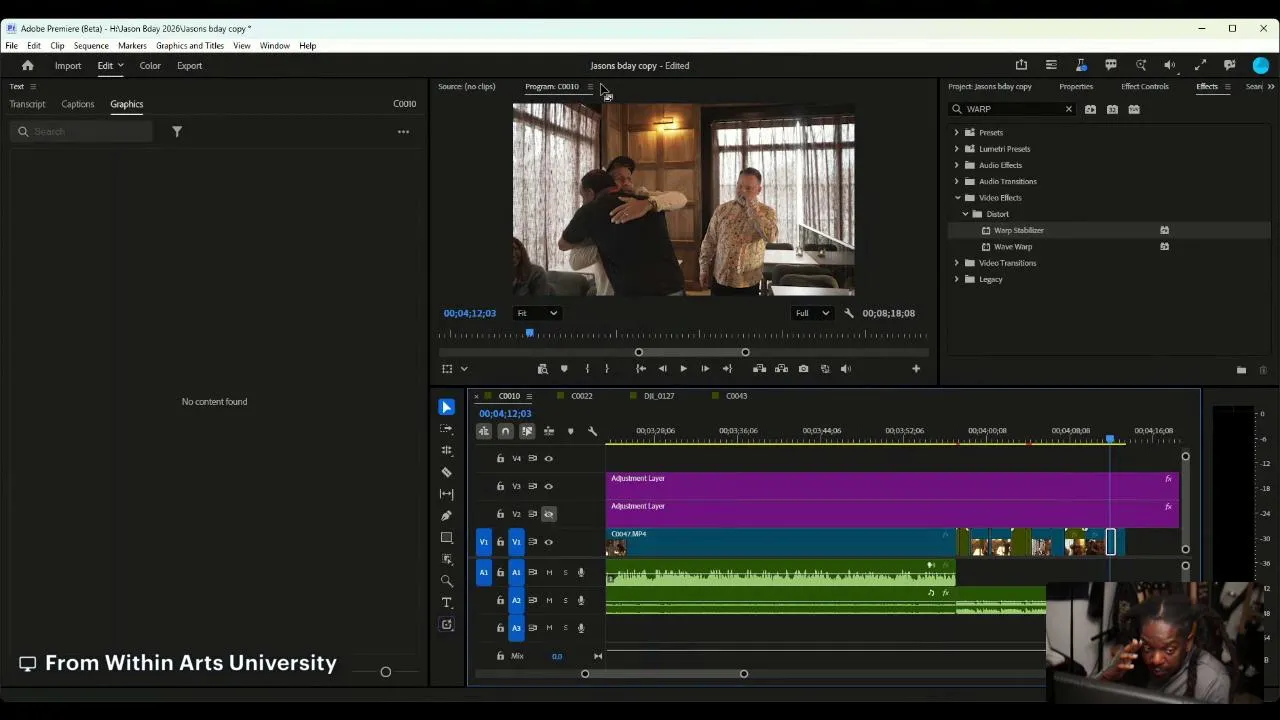Go to the Export workspace

[x=190, y=66]
